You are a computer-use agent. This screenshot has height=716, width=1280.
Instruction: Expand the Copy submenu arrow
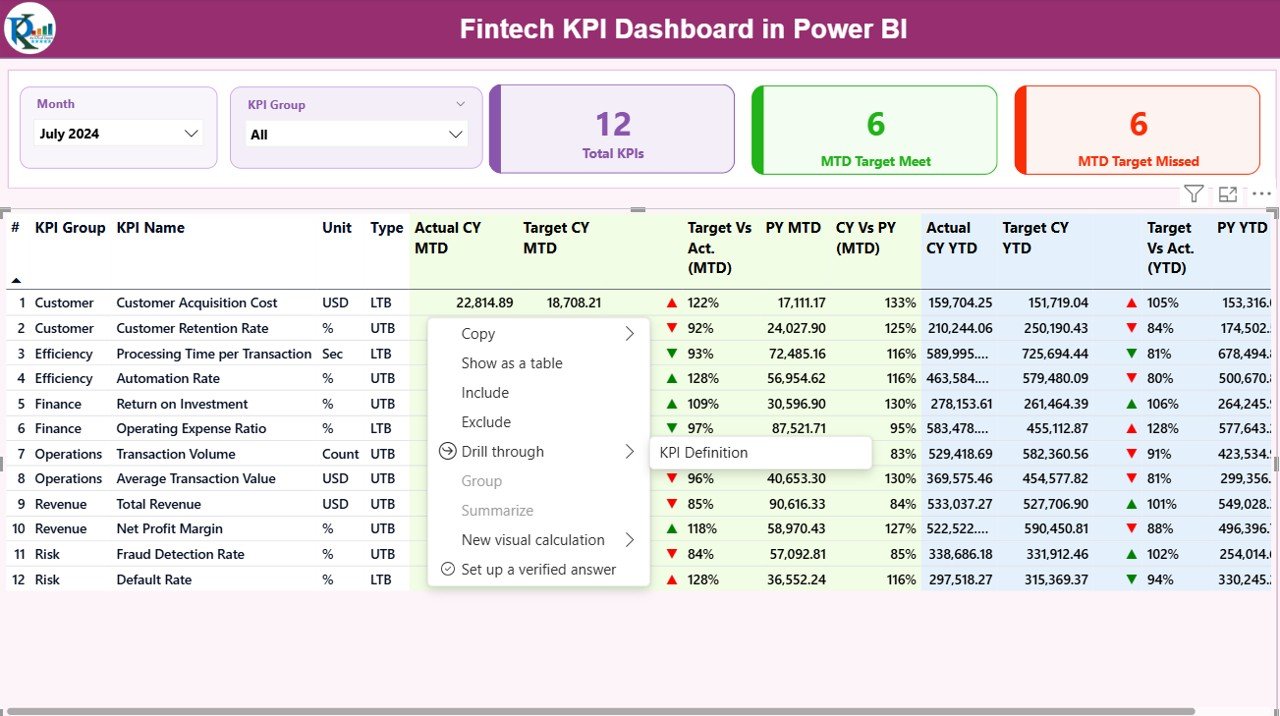click(629, 334)
